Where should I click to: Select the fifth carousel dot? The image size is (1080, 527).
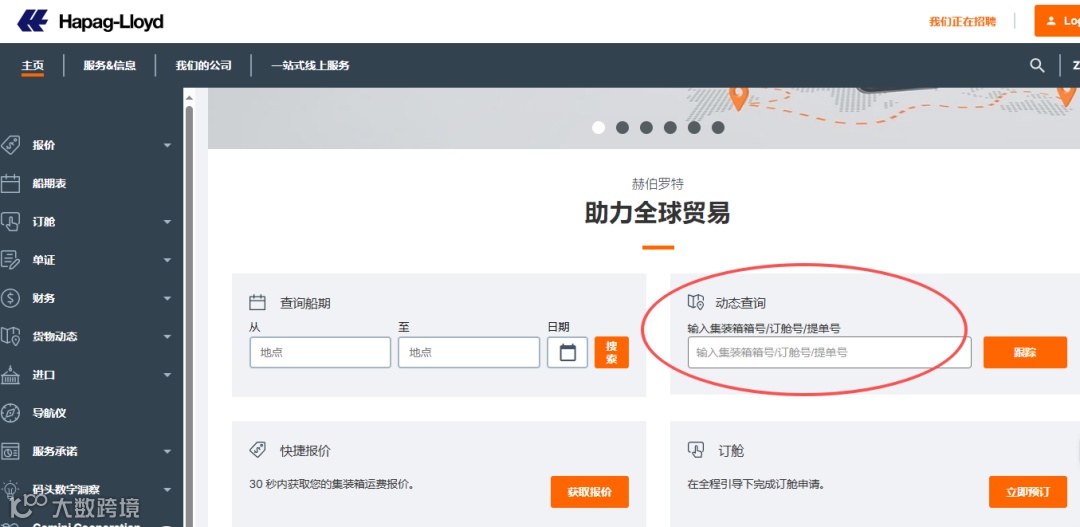pos(694,127)
